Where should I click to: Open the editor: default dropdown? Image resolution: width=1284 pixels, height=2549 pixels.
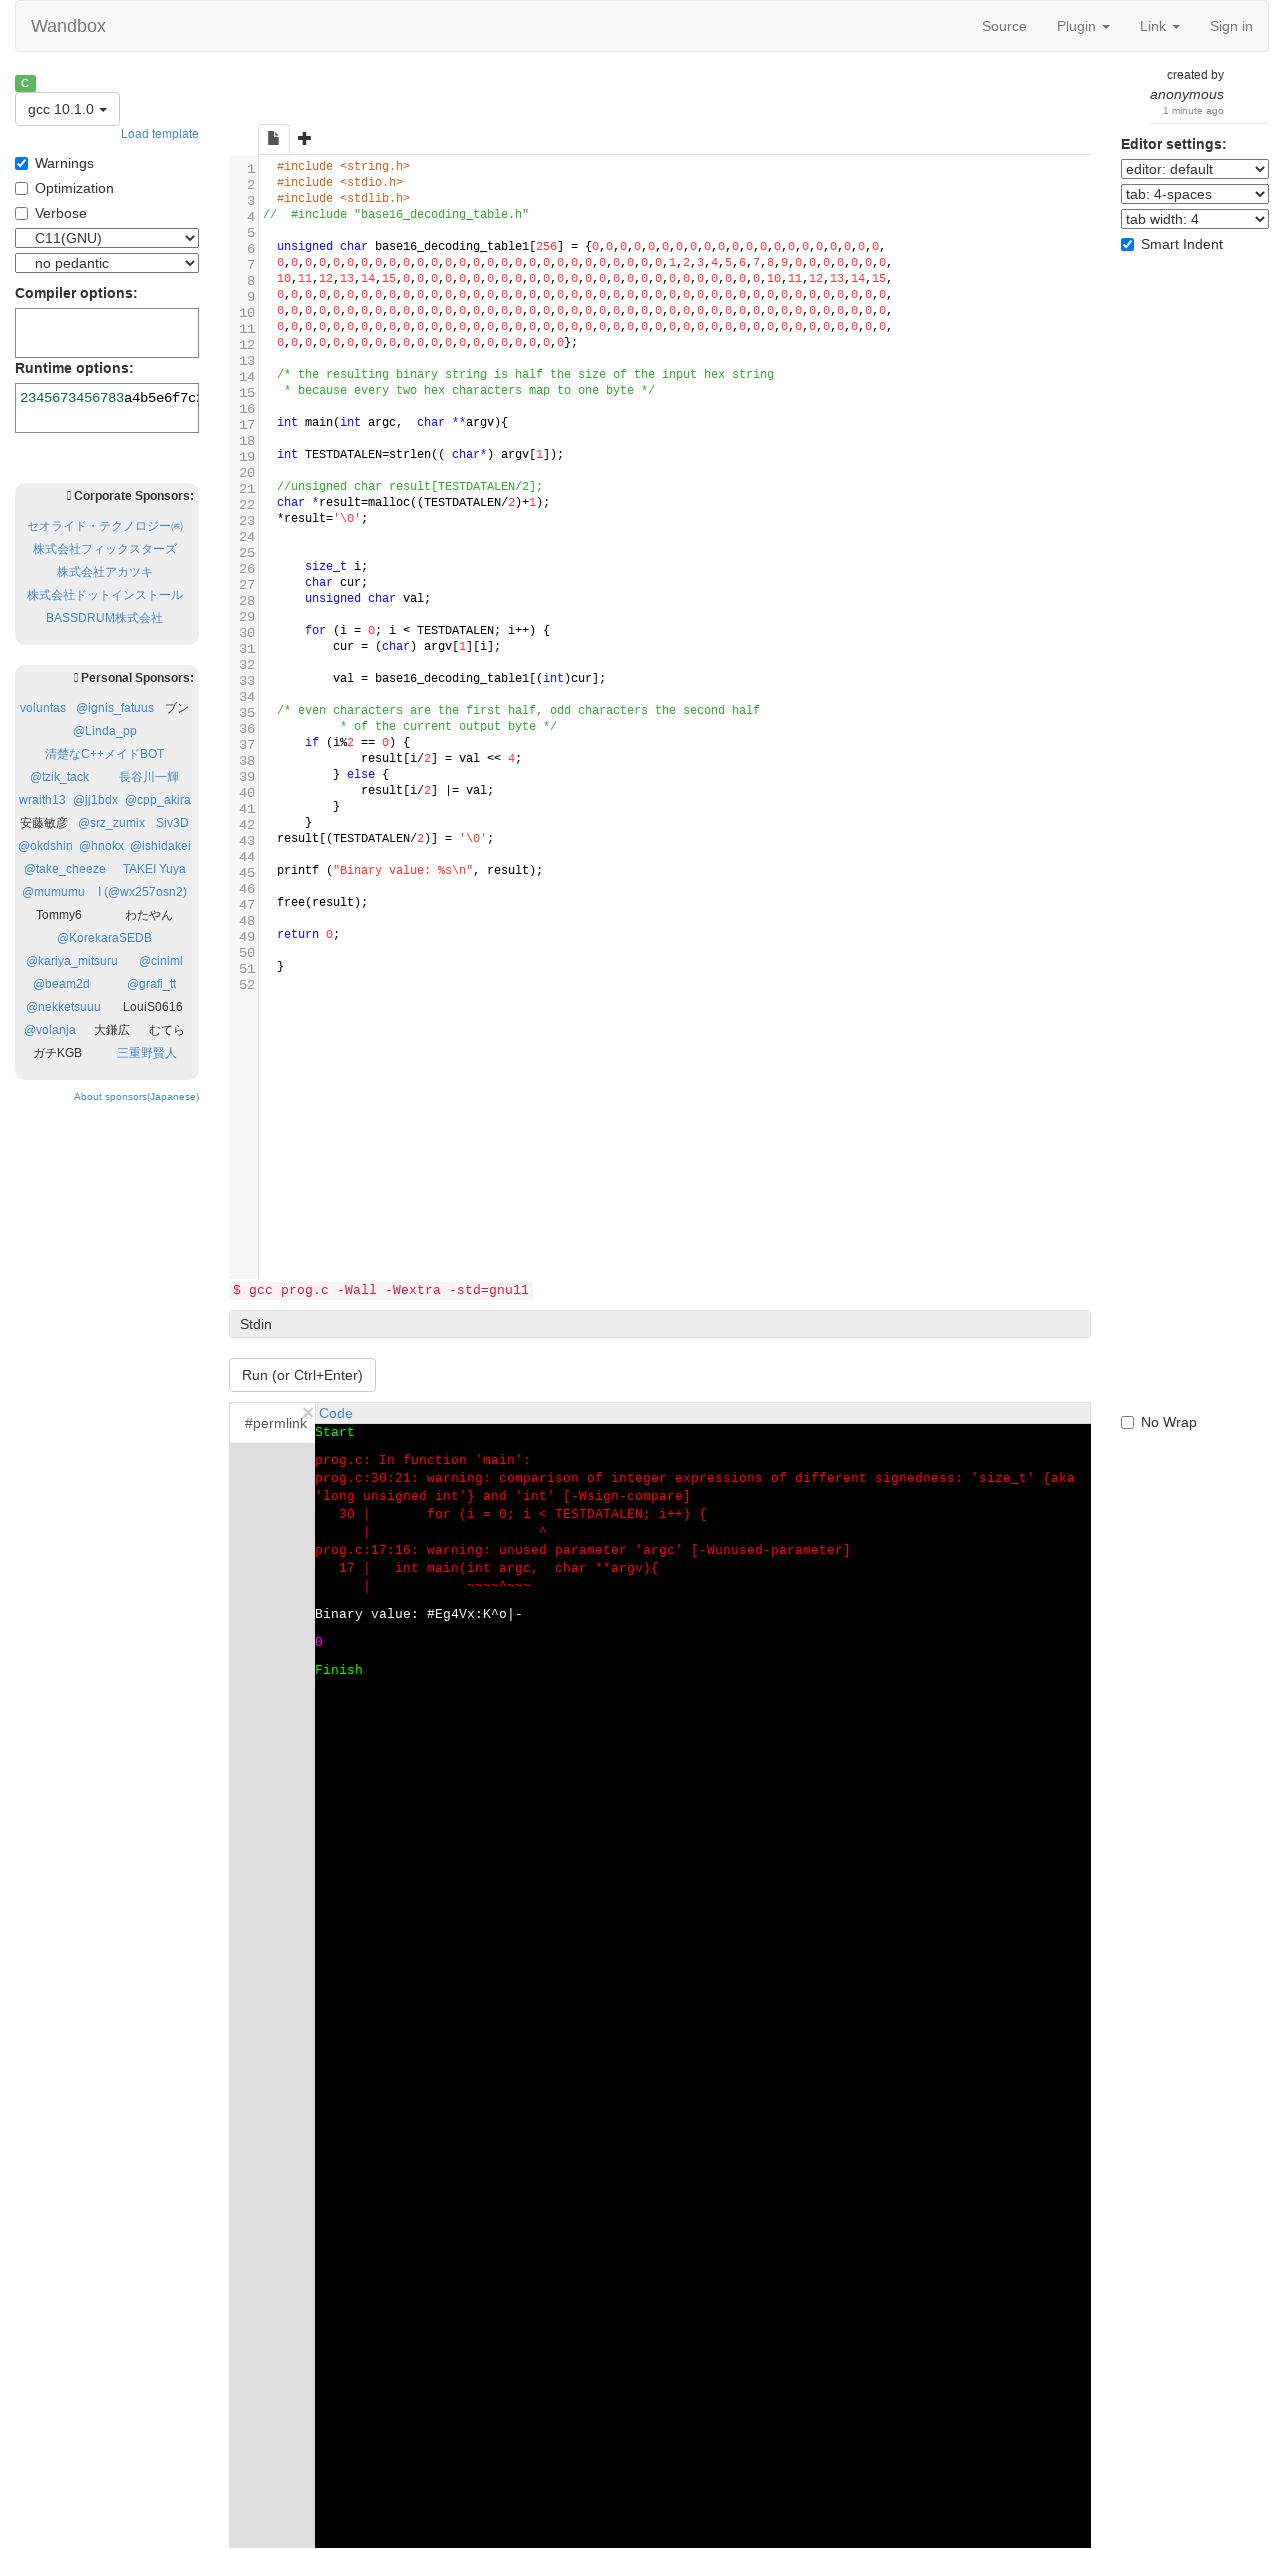coord(1194,169)
